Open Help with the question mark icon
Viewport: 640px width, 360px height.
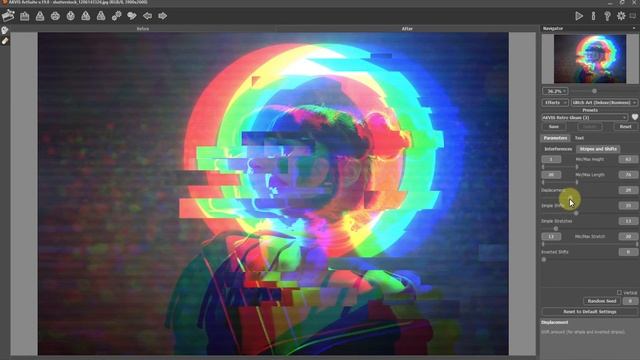click(607, 16)
